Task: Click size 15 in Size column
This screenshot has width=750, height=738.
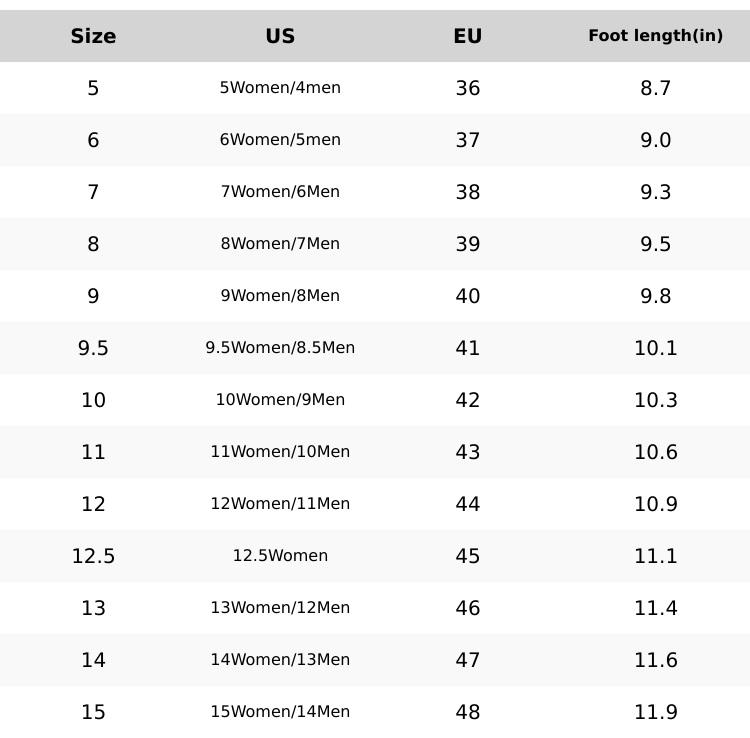Action: tap(93, 712)
